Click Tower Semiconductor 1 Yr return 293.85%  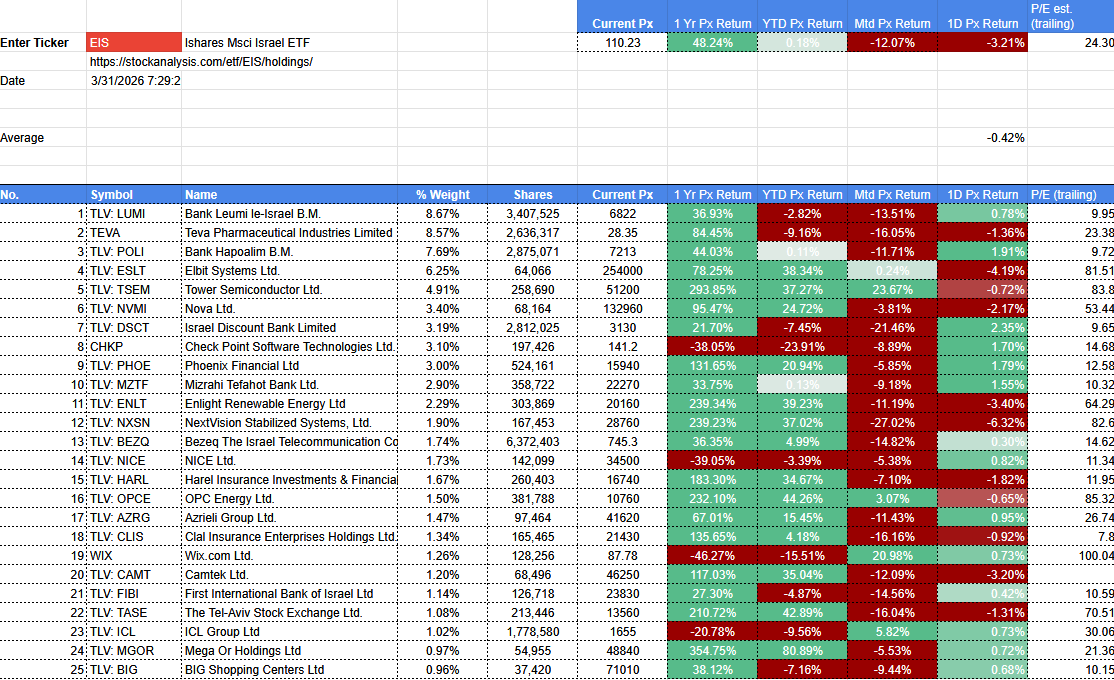(712, 290)
